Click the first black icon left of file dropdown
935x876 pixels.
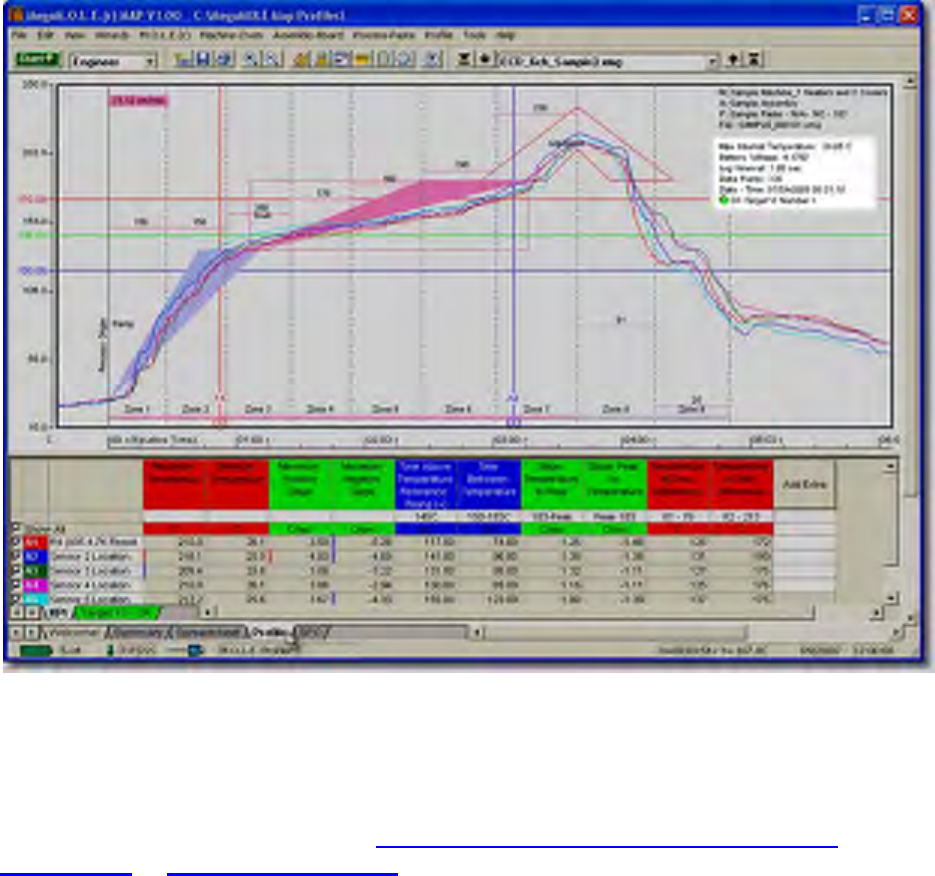click(x=463, y=59)
